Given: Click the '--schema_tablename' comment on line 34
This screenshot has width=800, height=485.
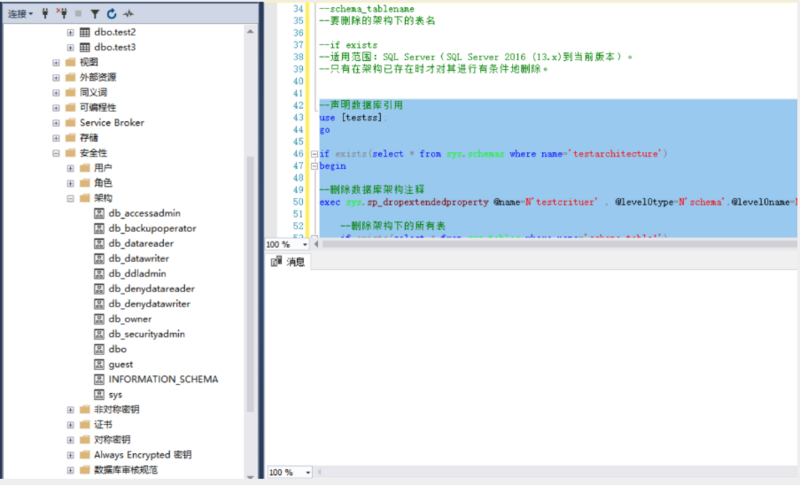Looking at the screenshot, I should coord(367,9).
